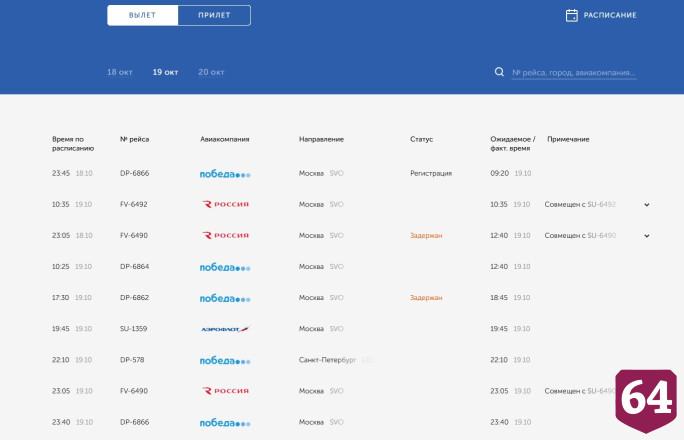This screenshot has height=440, width=684.
Task: Click the Россия logo in FV-6490 23:05 19.10 row
Action: [x=226, y=391]
